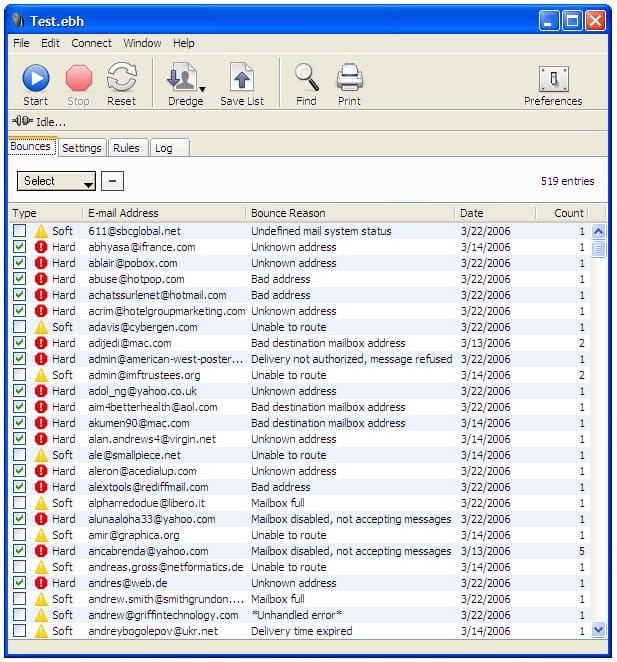The image size is (617, 662).
Task: Click the Reset arrows icon
Action: [x=121, y=79]
